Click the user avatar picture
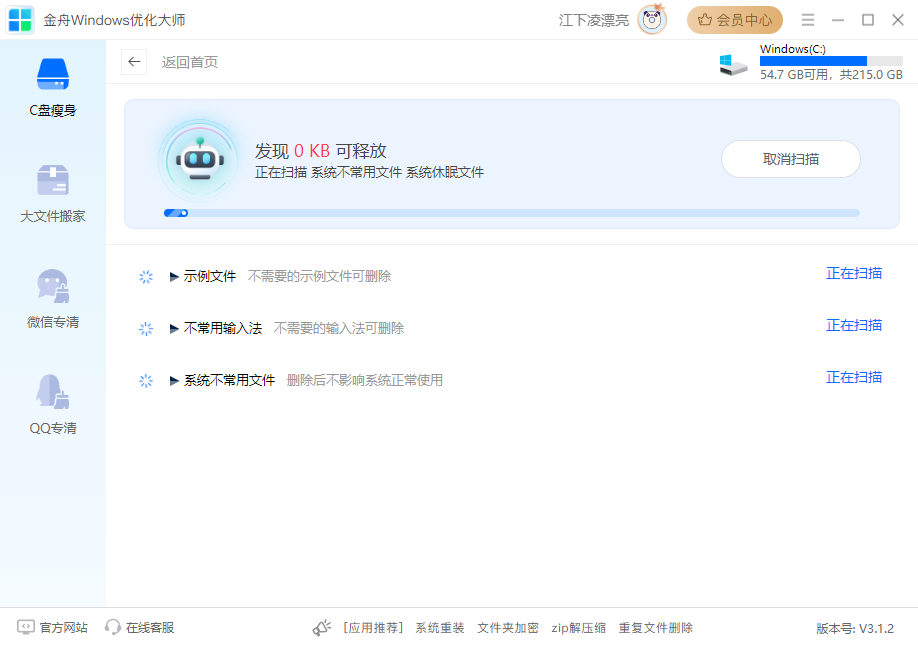The width and height of the screenshot is (918, 647). (x=652, y=20)
